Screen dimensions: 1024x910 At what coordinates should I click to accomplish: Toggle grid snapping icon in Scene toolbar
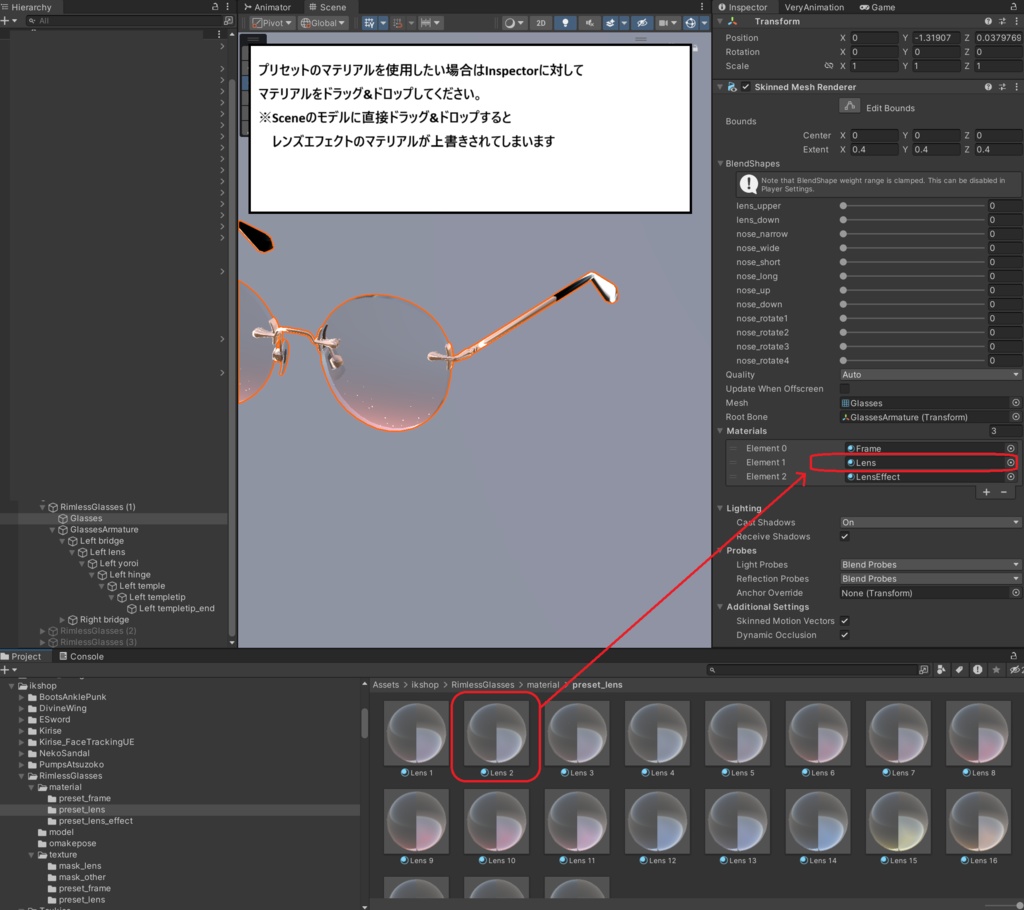pyautogui.click(x=369, y=23)
